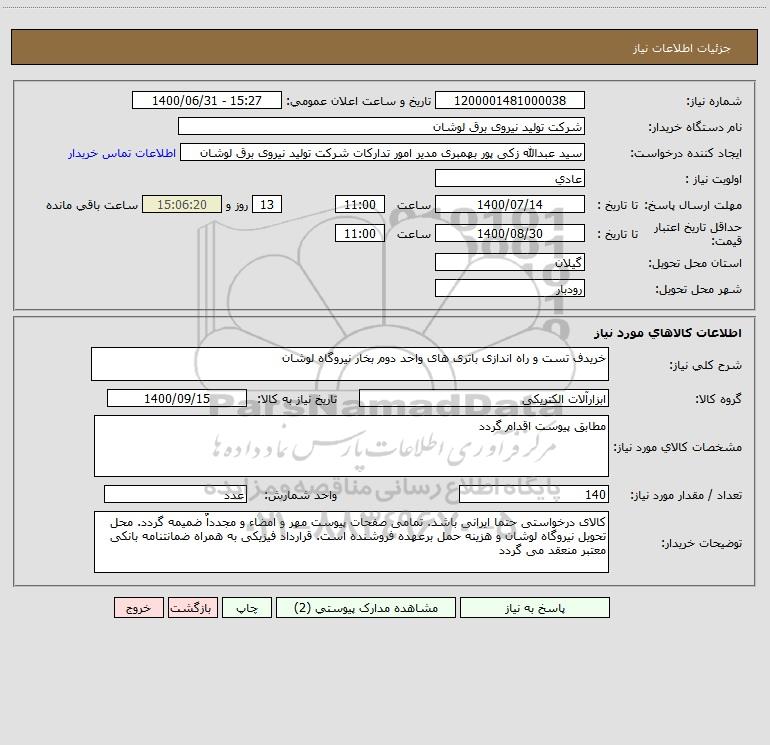Click the اطلاعات کالاهای مورد نیاز section heading
This screenshot has height=745, width=770.
coord(668,333)
